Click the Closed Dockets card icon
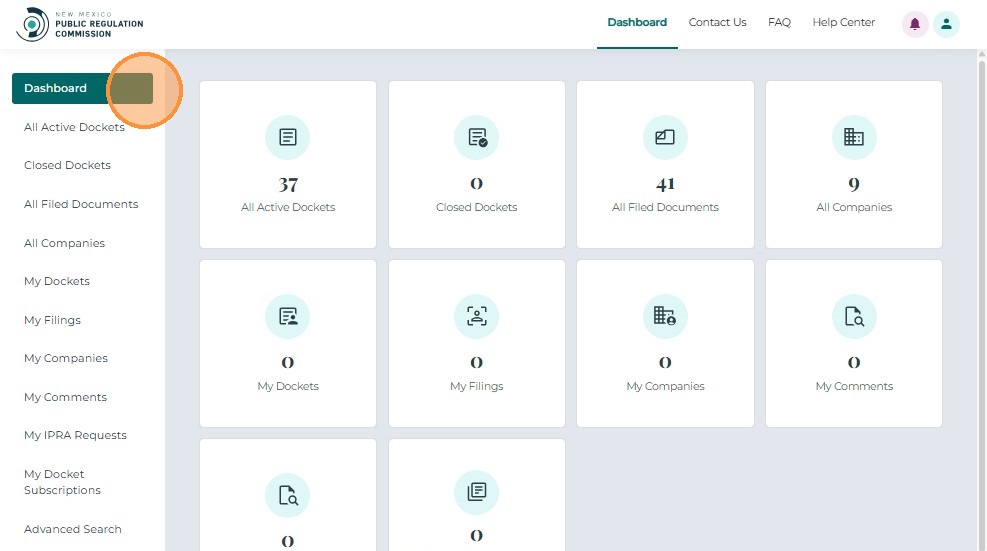 click(x=477, y=137)
